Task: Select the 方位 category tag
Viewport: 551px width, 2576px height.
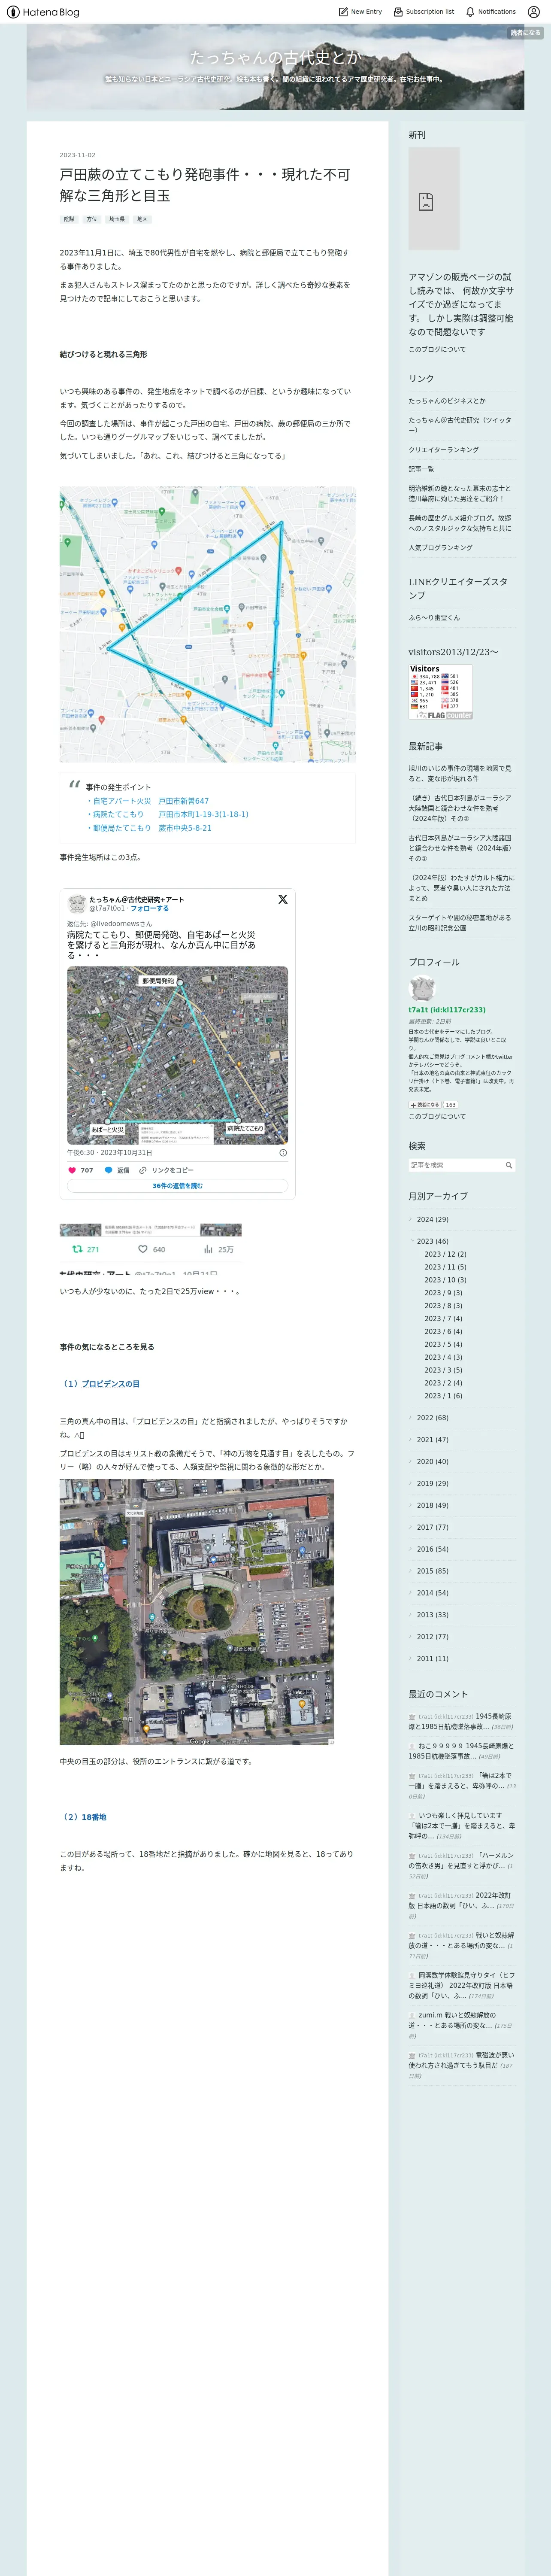Action: coord(92,219)
